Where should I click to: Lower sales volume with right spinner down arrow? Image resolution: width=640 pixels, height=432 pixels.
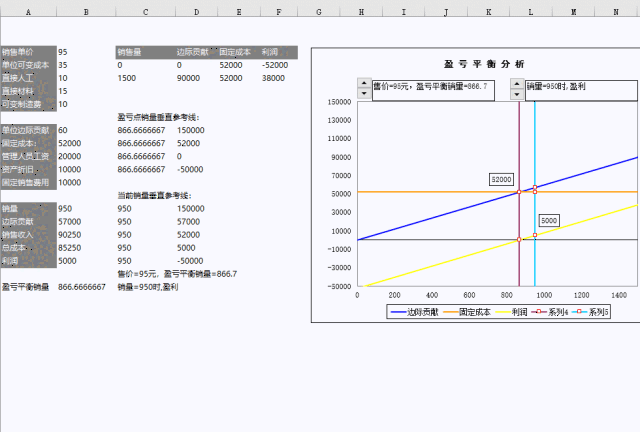517,94
